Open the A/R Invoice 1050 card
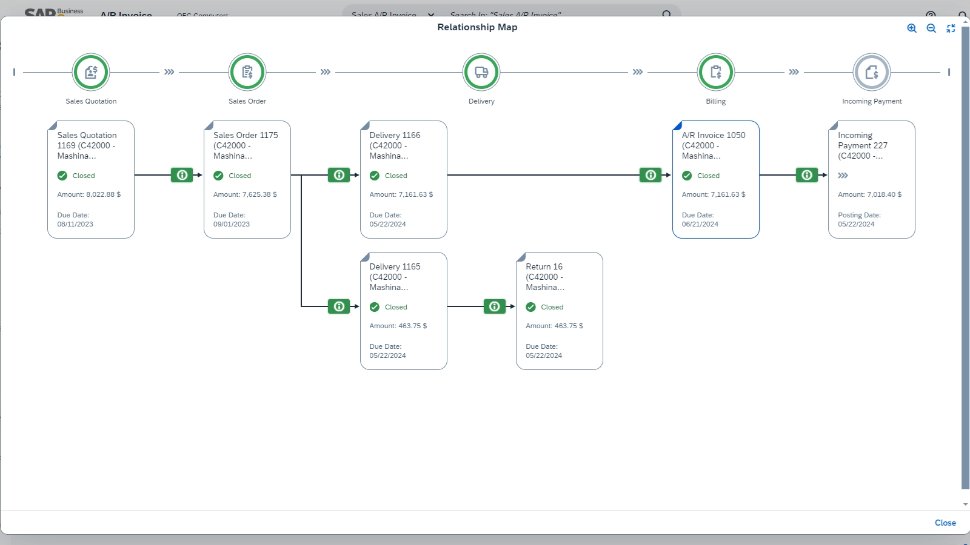Viewport: 970px width, 545px height. 715,180
